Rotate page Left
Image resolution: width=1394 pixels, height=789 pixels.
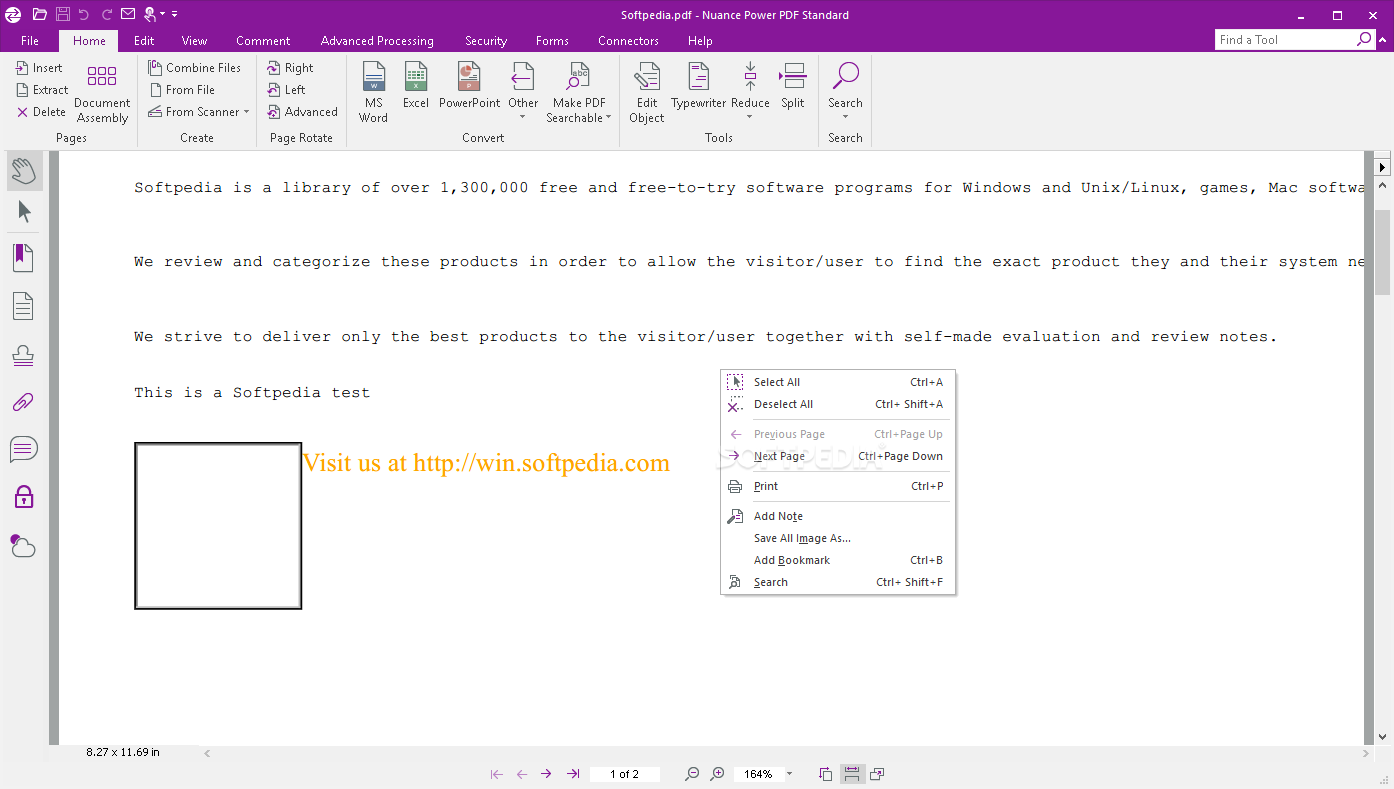(x=286, y=90)
